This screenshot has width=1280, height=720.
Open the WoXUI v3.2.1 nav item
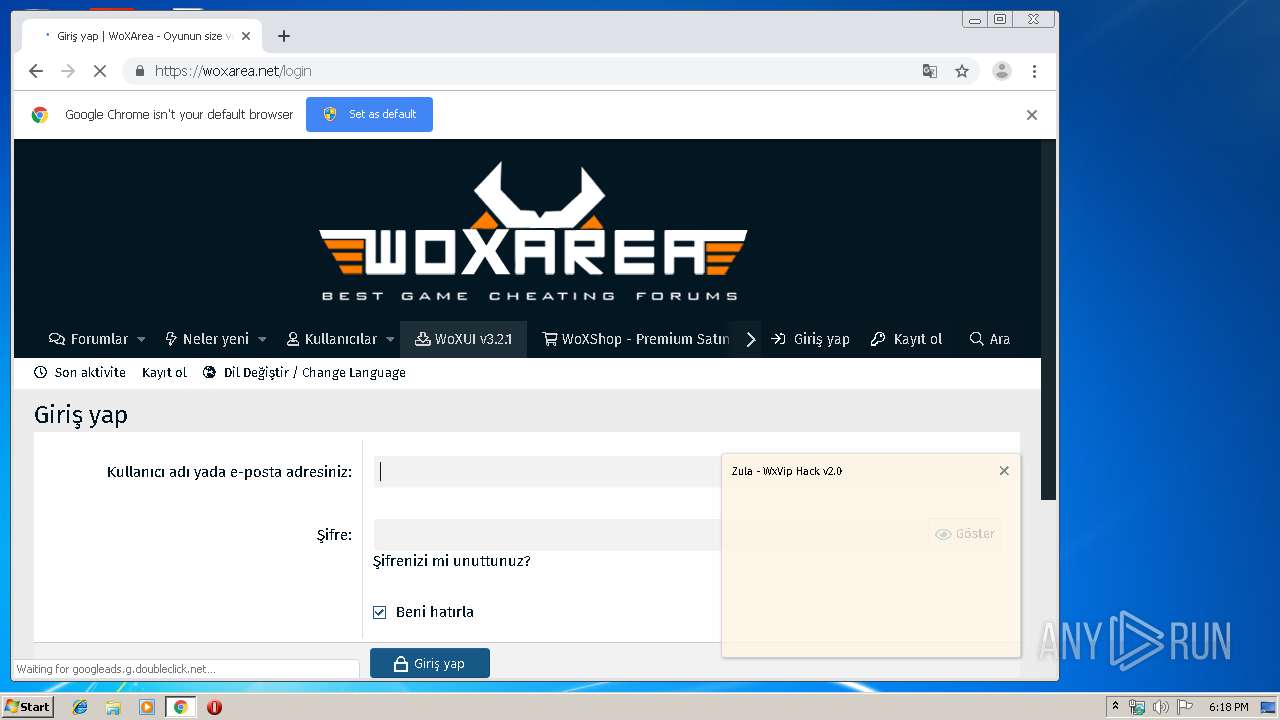[463, 339]
